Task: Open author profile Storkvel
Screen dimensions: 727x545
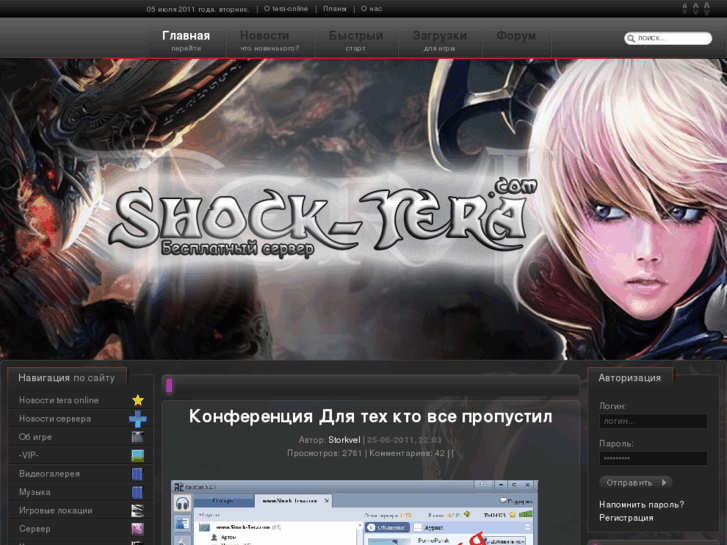Action: 344,440
